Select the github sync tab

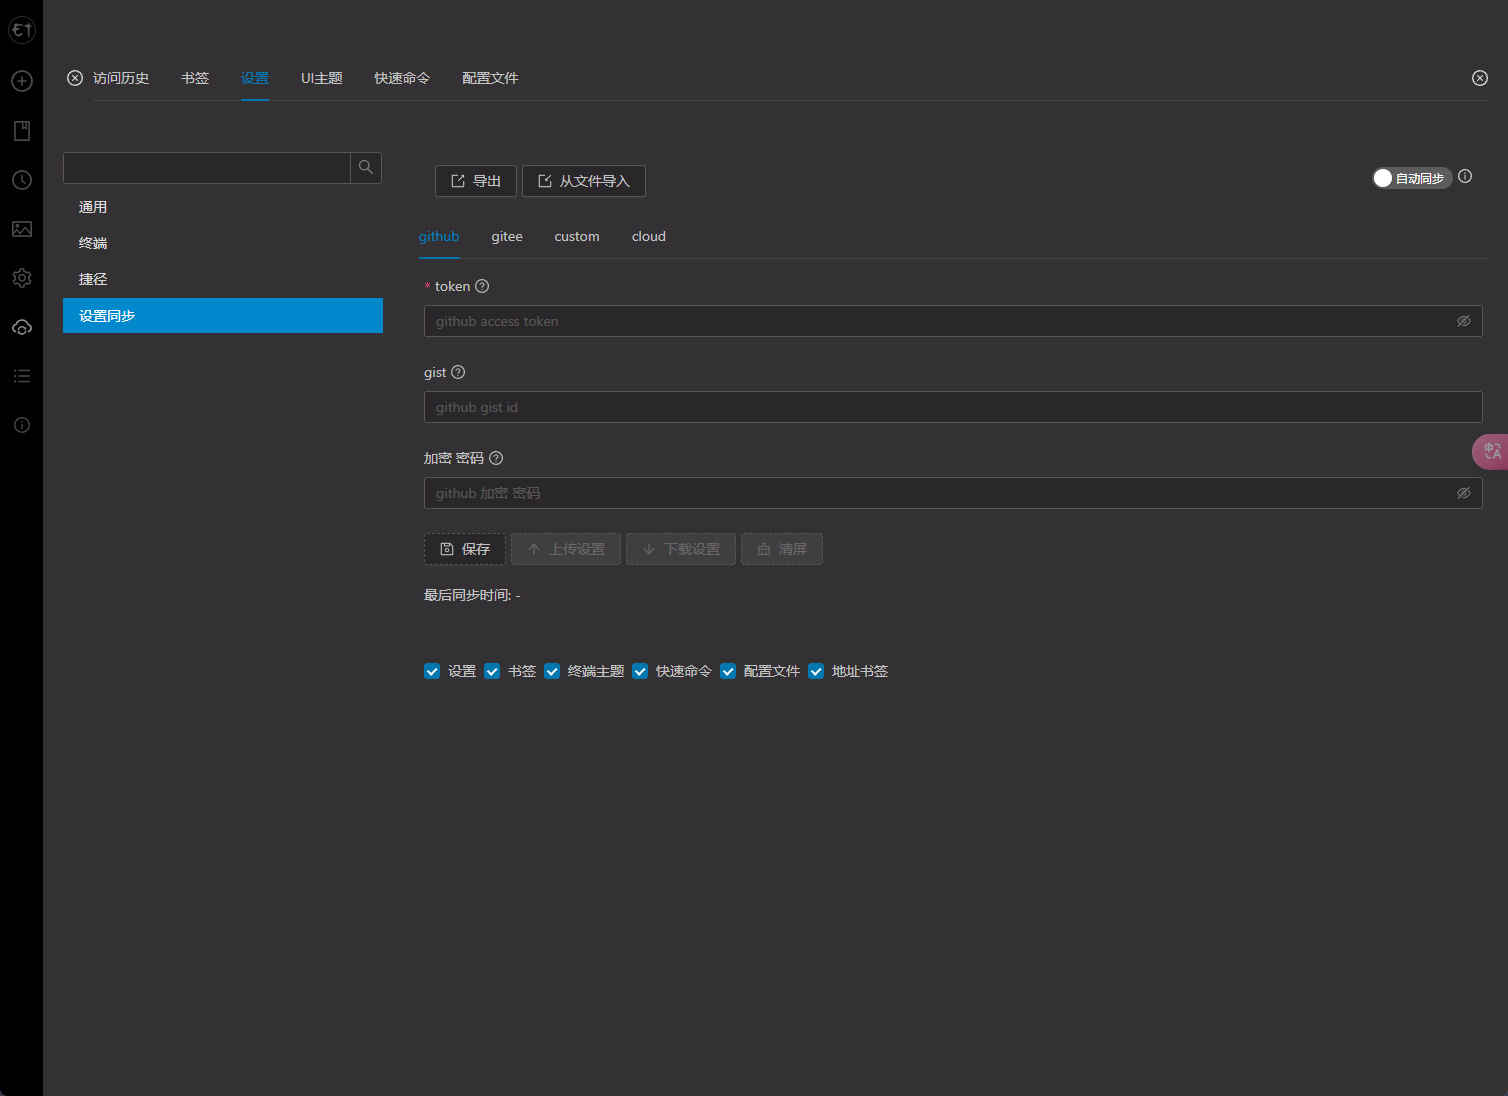pyautogui.click(x=439, y=236)
